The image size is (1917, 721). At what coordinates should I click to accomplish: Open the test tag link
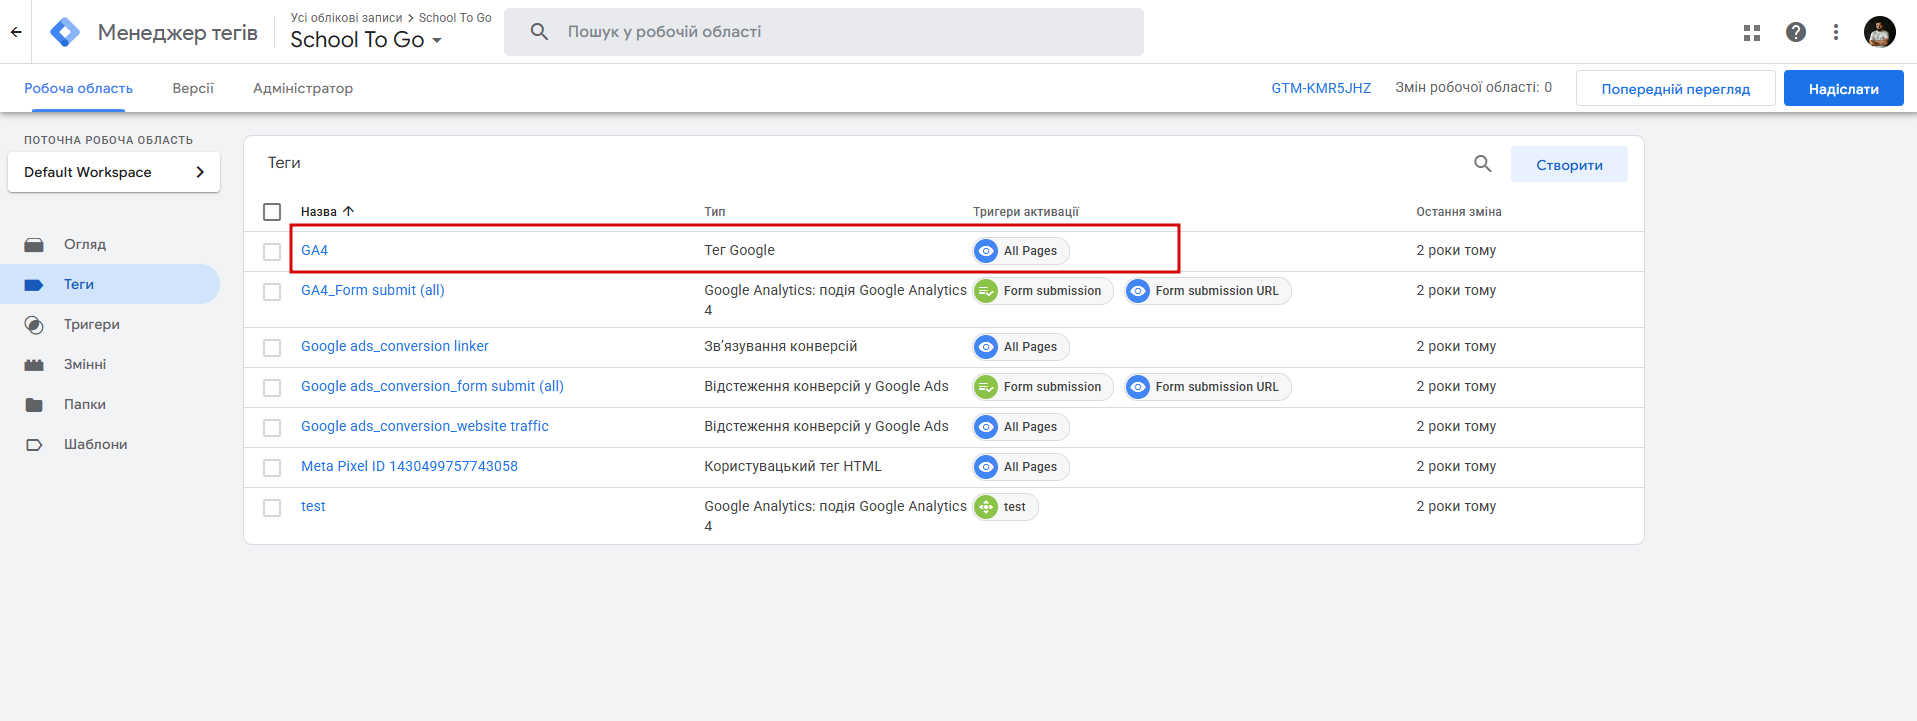pyautogui.click(x=313, y=506)
